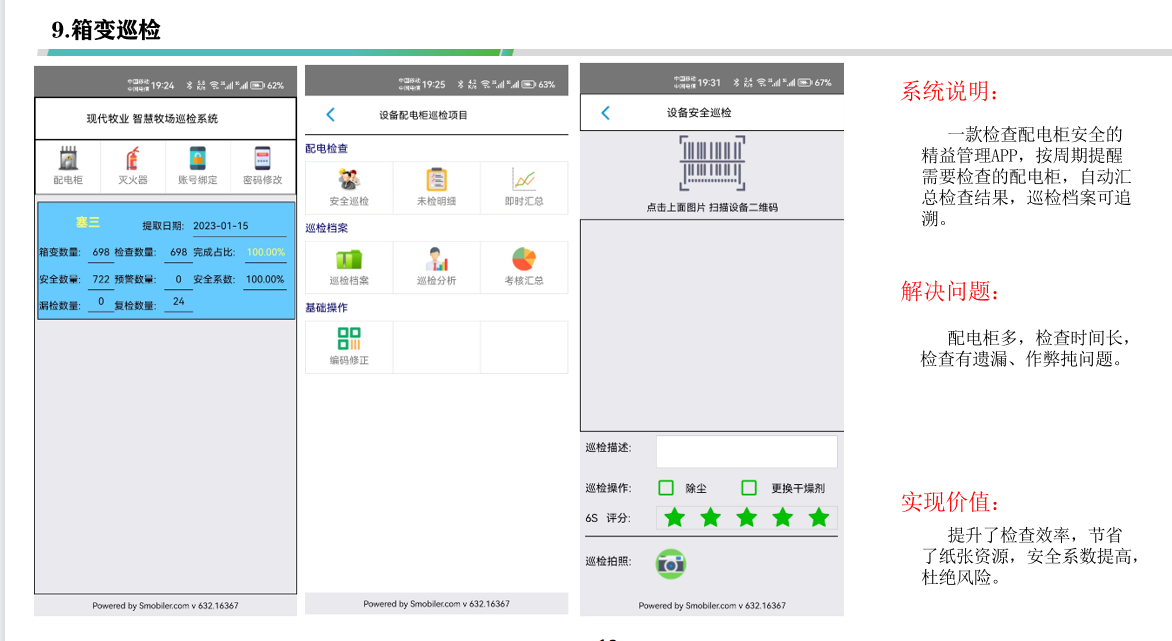Check the 除尘 checkbox

tap(666, 488)
